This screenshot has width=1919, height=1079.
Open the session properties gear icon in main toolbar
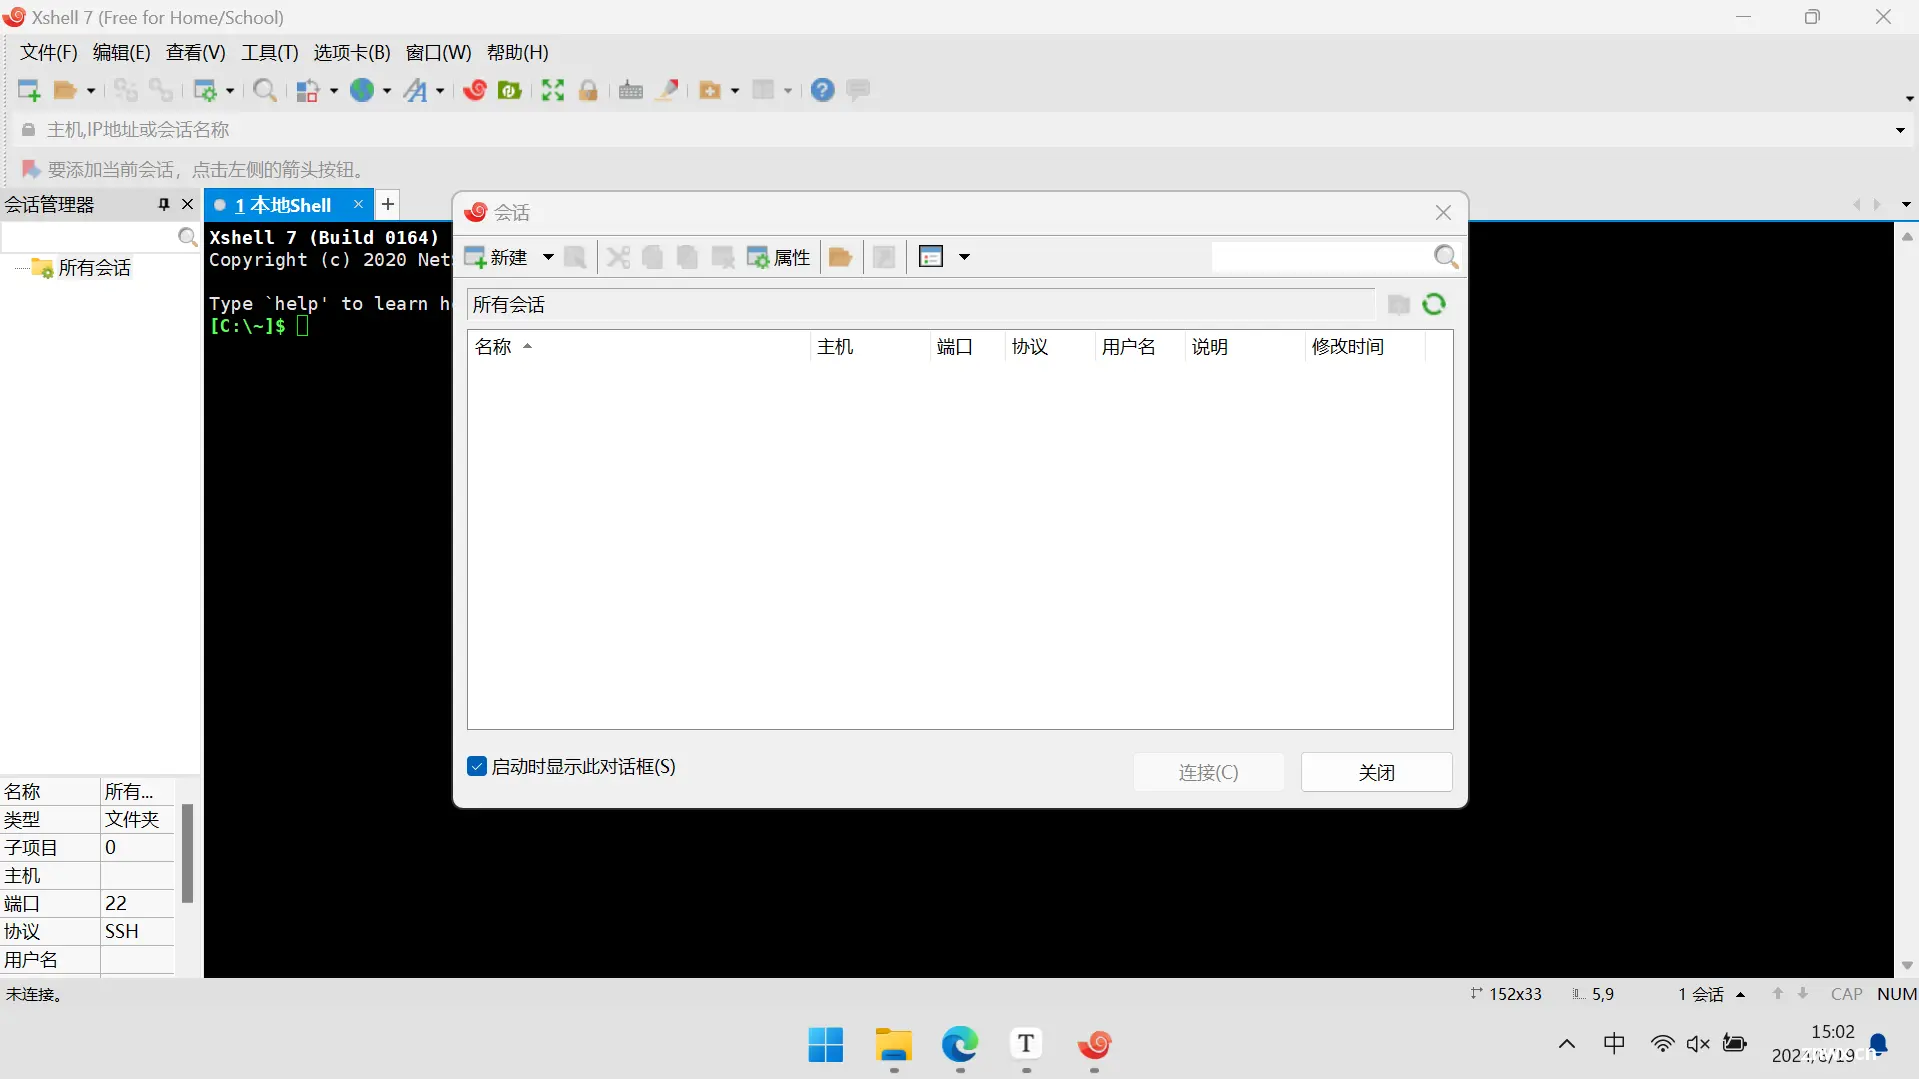click(x=205, y=91)
